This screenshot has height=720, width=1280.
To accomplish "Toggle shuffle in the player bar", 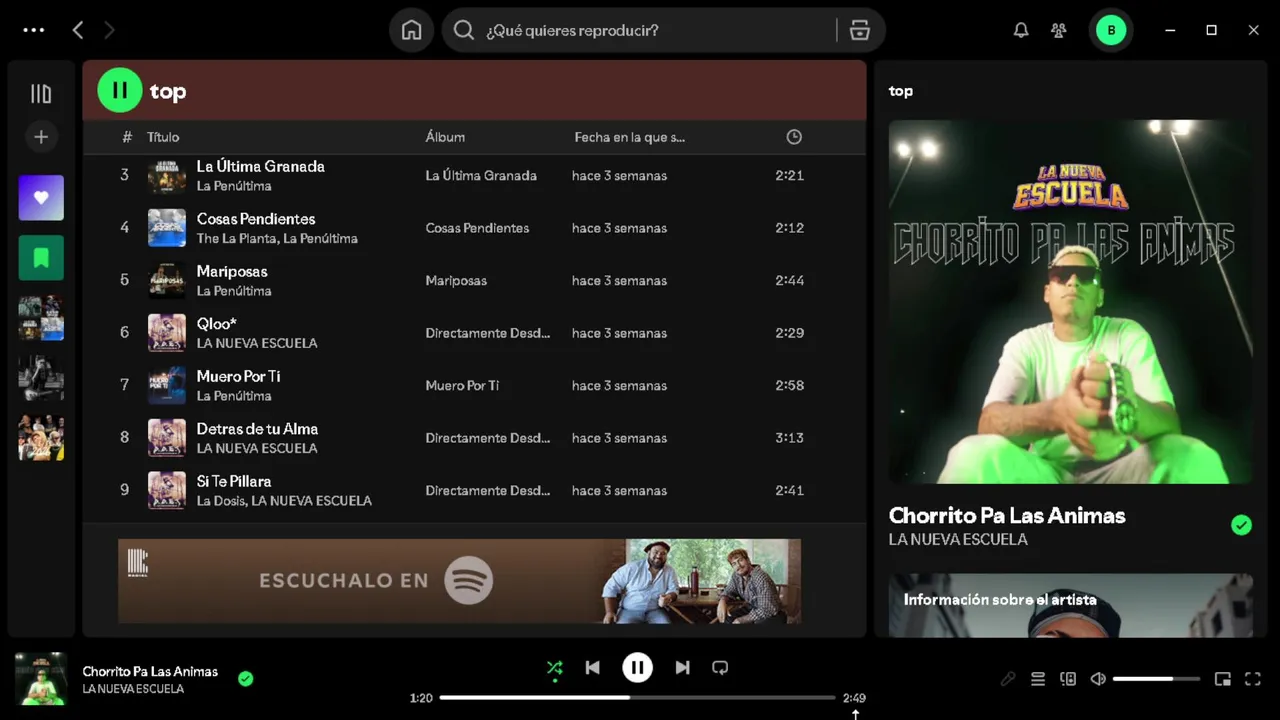I will (555, 668).
